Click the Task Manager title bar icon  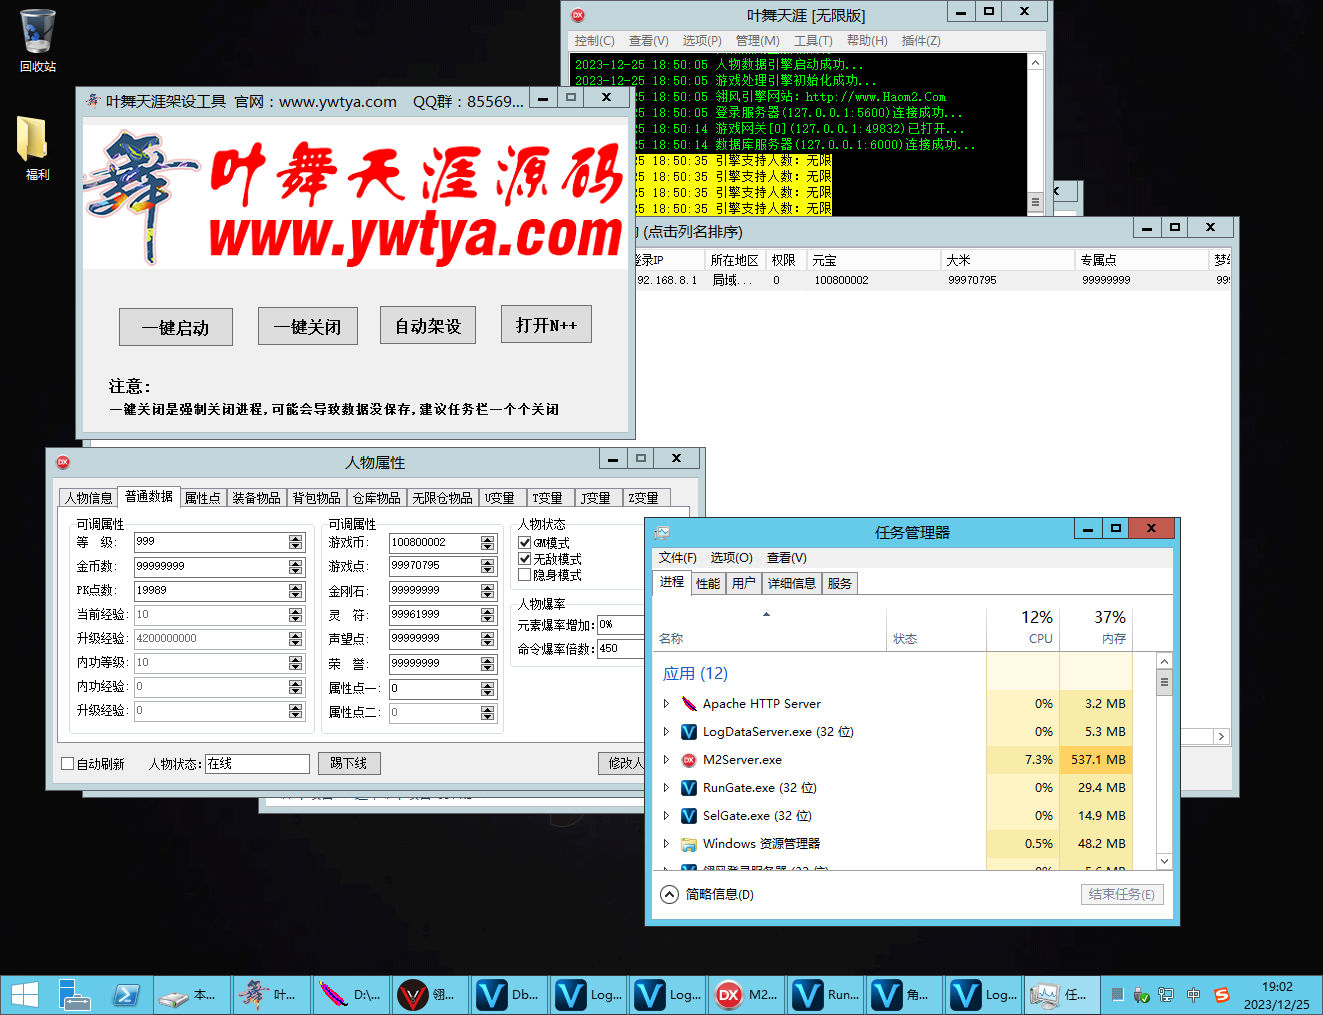(x=661, y=533)
